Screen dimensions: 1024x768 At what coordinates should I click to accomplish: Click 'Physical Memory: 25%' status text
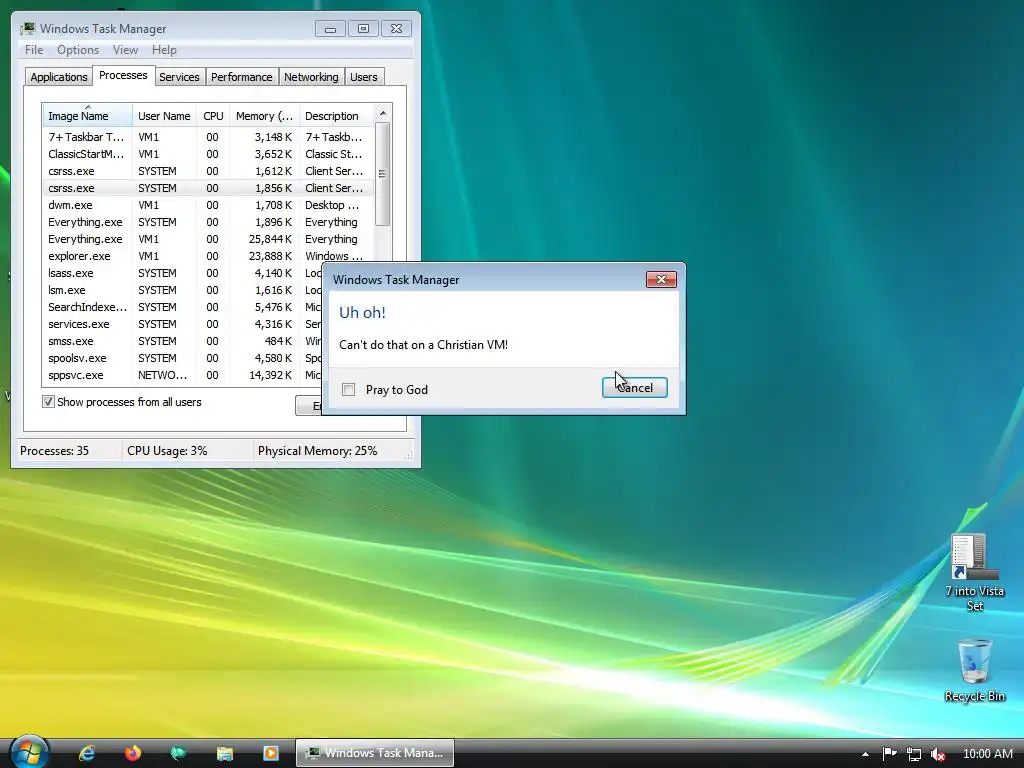click(x=317, y=451)
